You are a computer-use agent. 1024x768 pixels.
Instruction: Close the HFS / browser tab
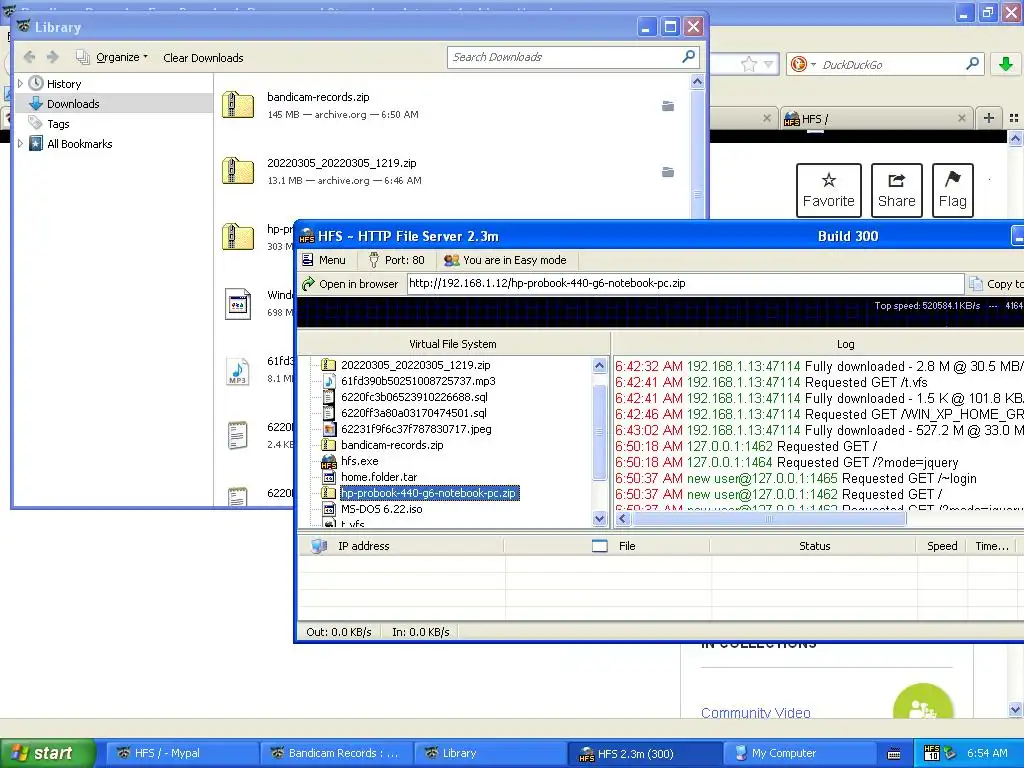[x=961, y=118]
